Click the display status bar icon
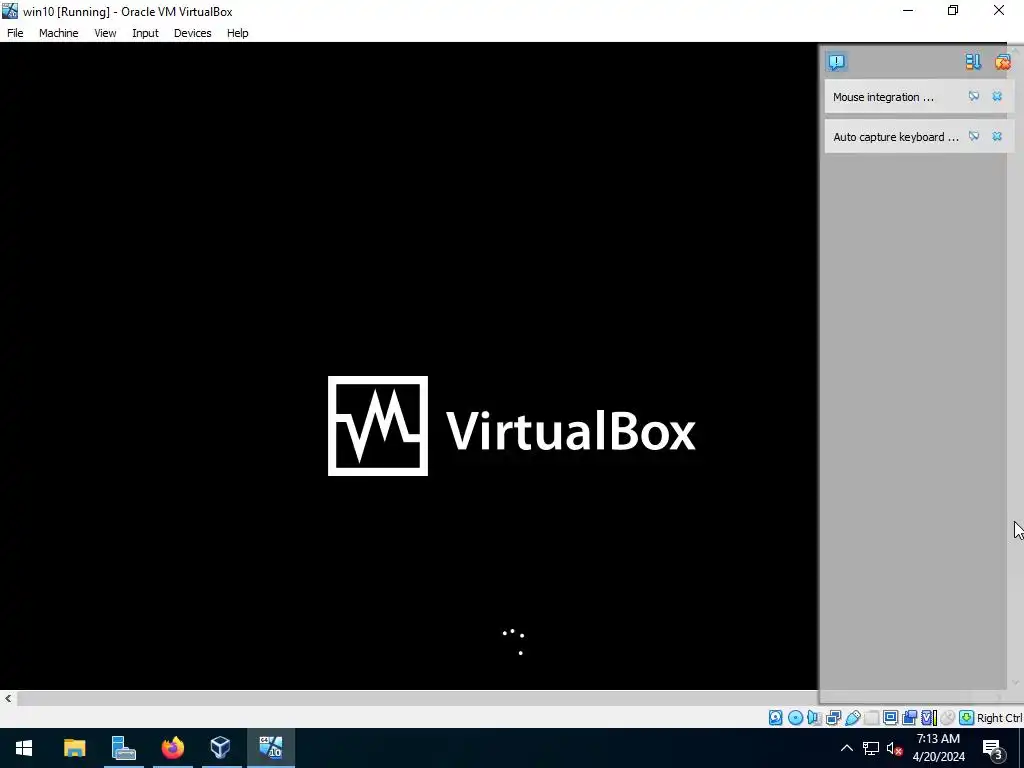Image resolution: width=1024 pixels, height=768 pixels. click(890, 718)
